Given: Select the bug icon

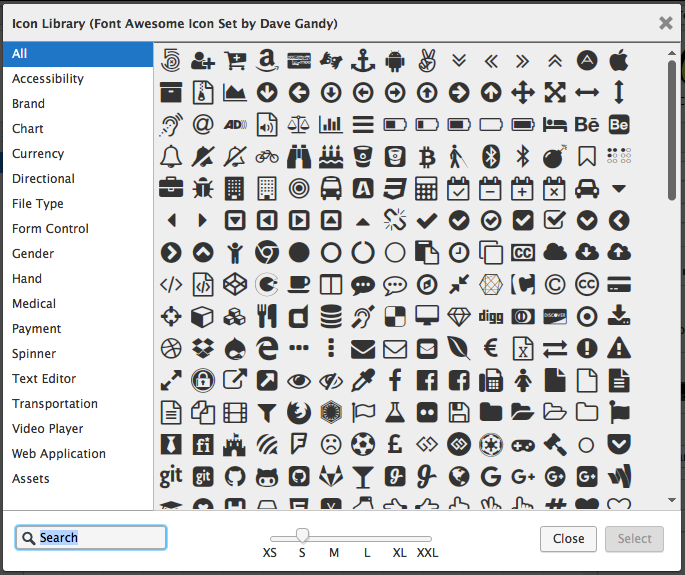Looking at the screenshot, I should 203,188.
